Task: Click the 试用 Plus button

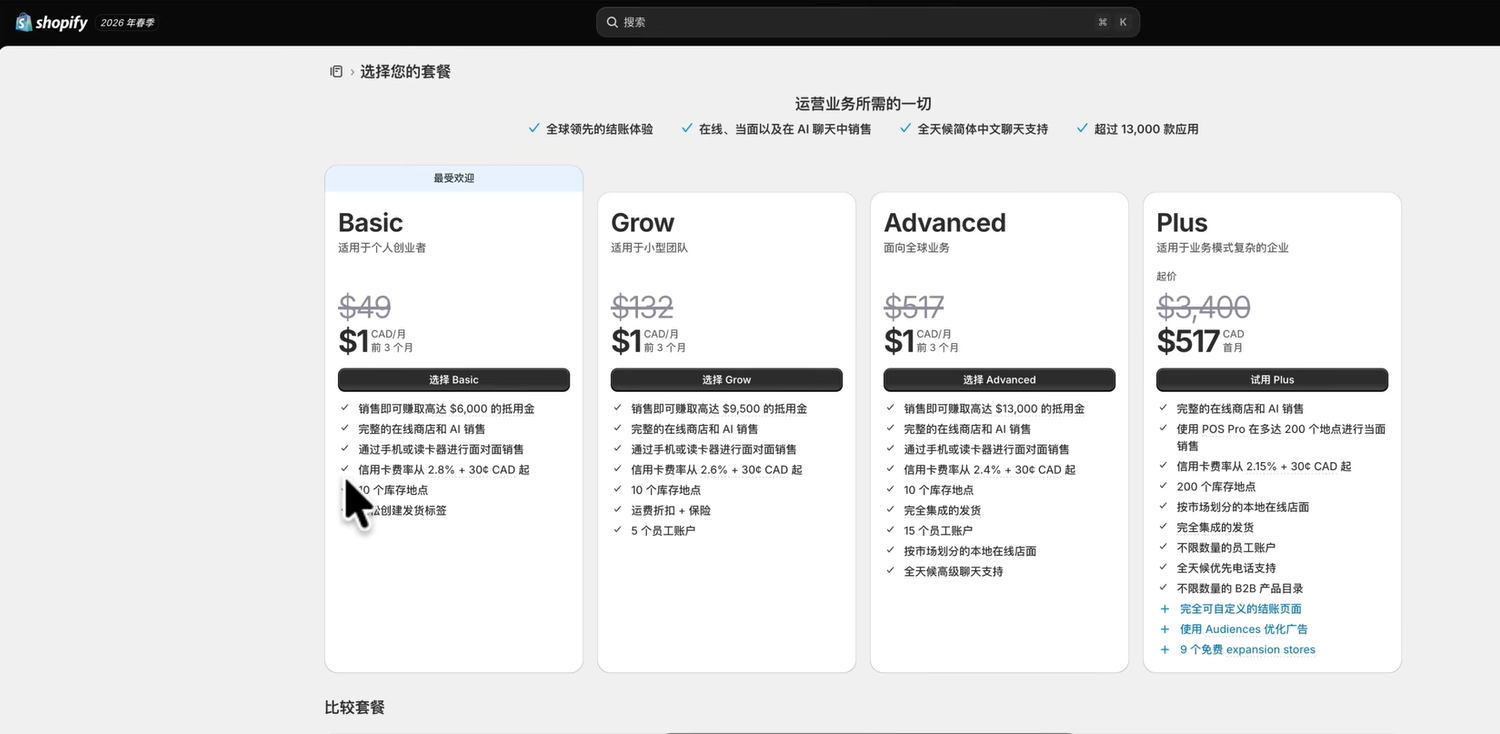Action: click(1272, 380)
